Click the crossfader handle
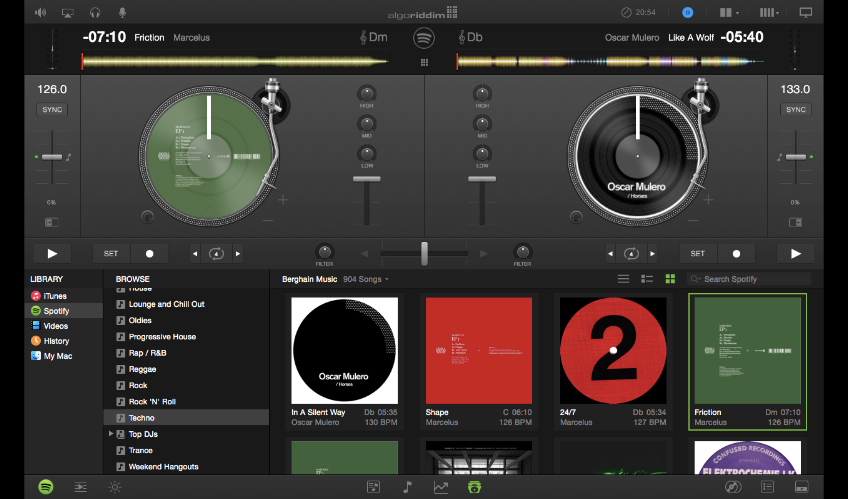The image size is (848, 499). [x=425, y=253]
